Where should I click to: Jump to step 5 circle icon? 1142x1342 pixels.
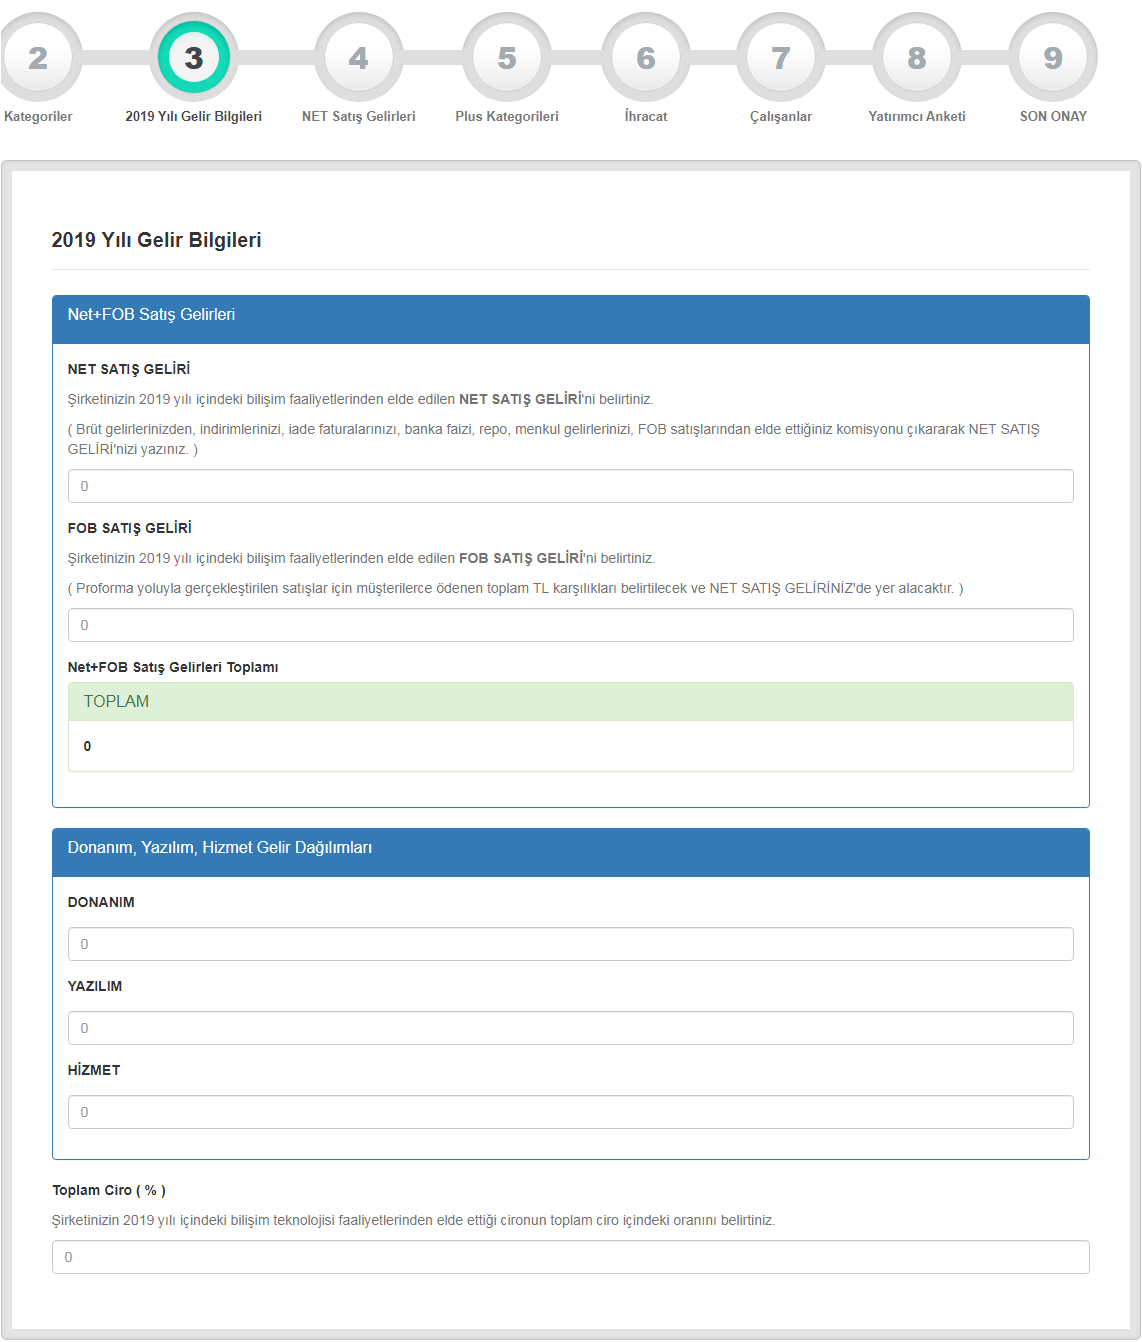tap(507, 58)
